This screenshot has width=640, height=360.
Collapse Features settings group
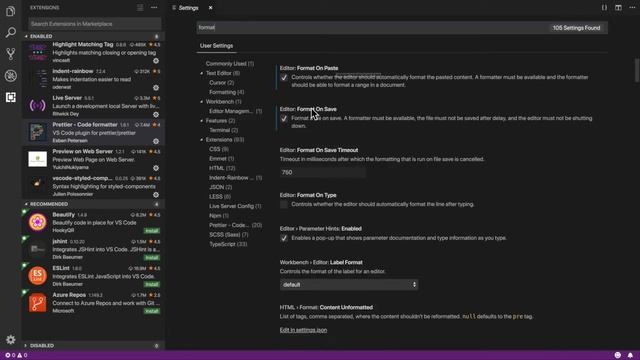pos(202,121)
